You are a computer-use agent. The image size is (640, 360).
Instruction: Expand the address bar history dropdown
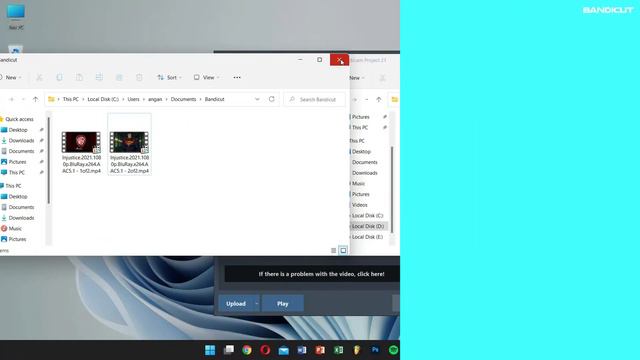click(257, 99)
